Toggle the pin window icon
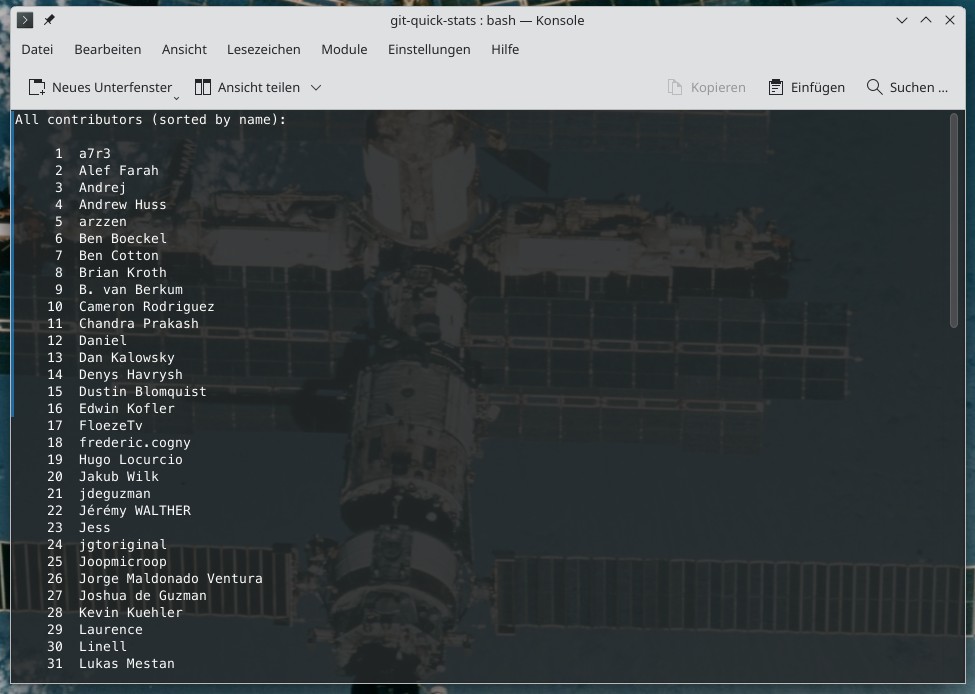This screenshot has width=975, height=694. point(49,20)
